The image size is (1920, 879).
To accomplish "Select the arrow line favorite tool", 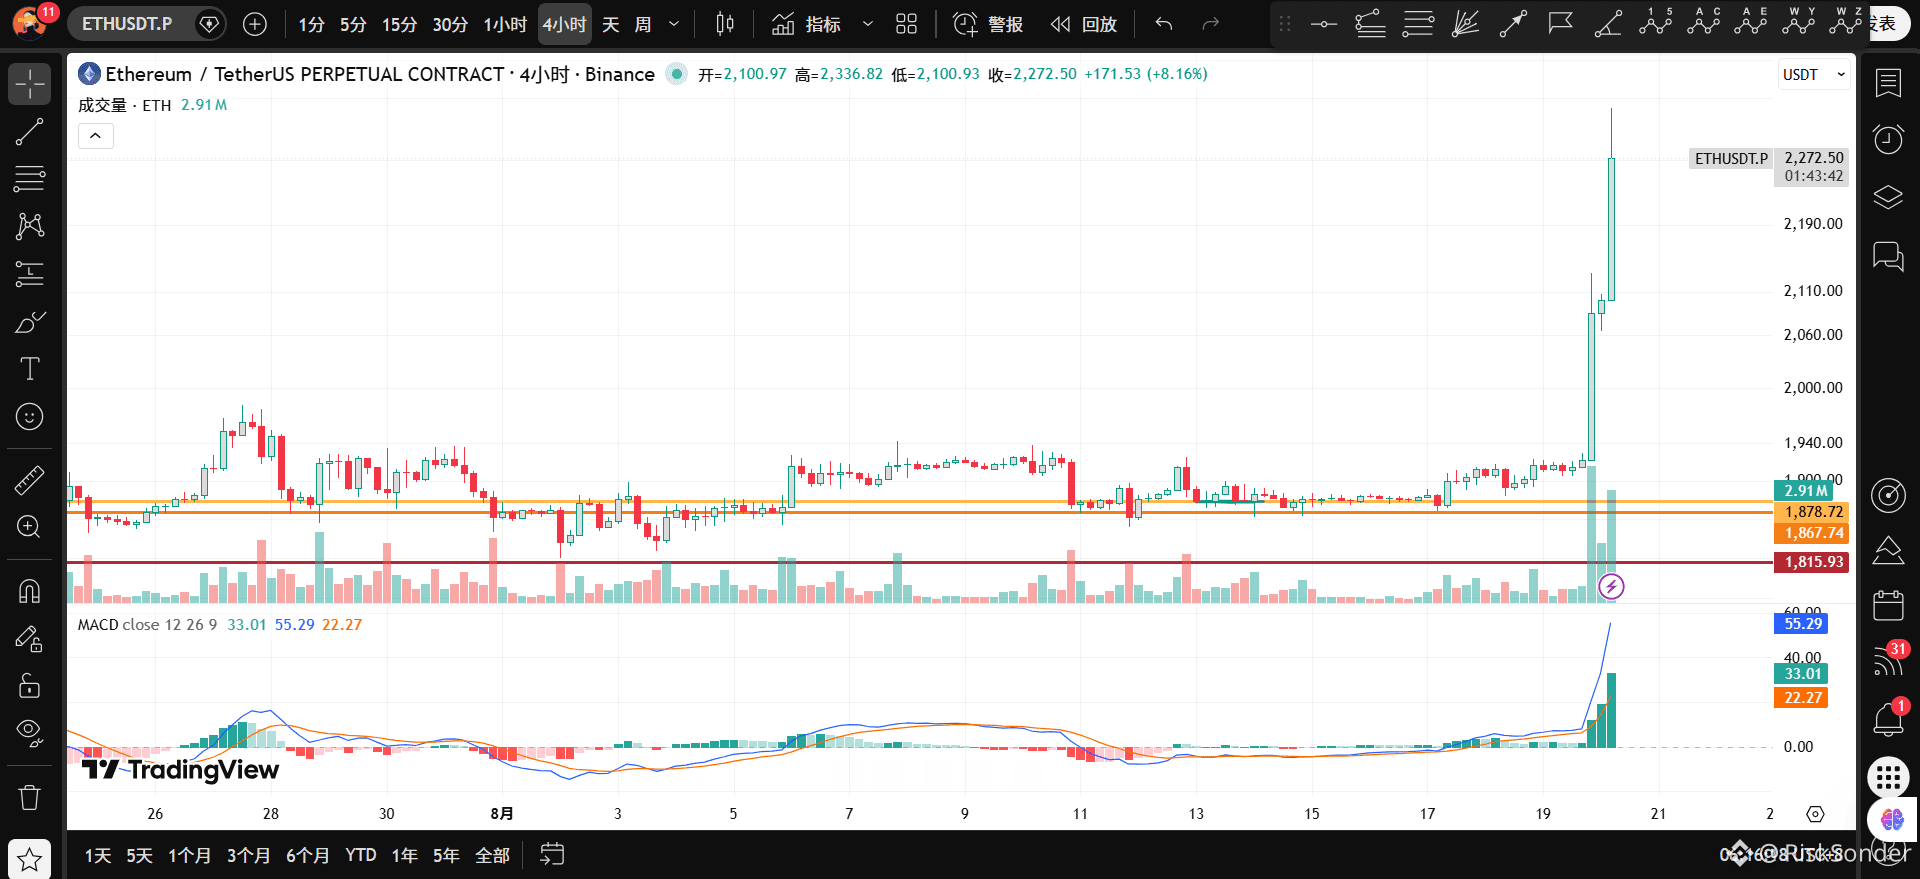I will (x=1513, y=24).
